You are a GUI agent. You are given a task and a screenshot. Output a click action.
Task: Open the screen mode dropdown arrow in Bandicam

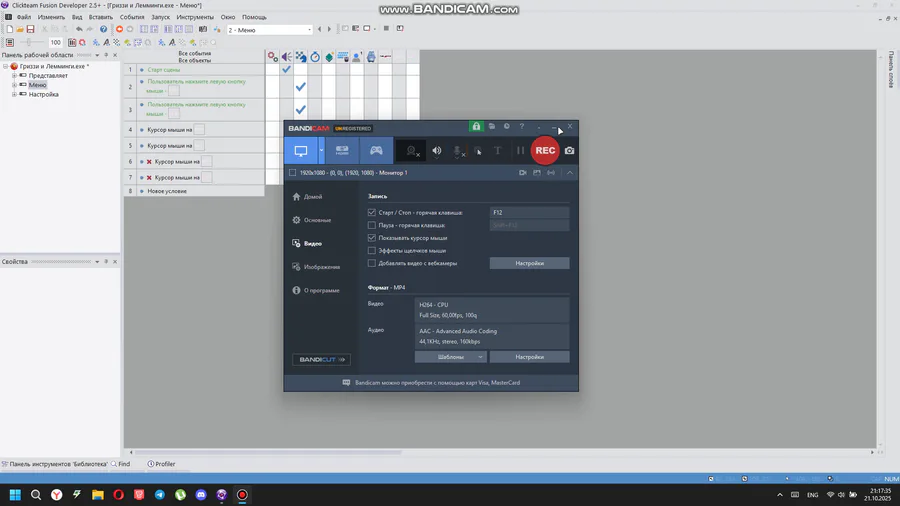pyautogui.click(x=321, y=151)
